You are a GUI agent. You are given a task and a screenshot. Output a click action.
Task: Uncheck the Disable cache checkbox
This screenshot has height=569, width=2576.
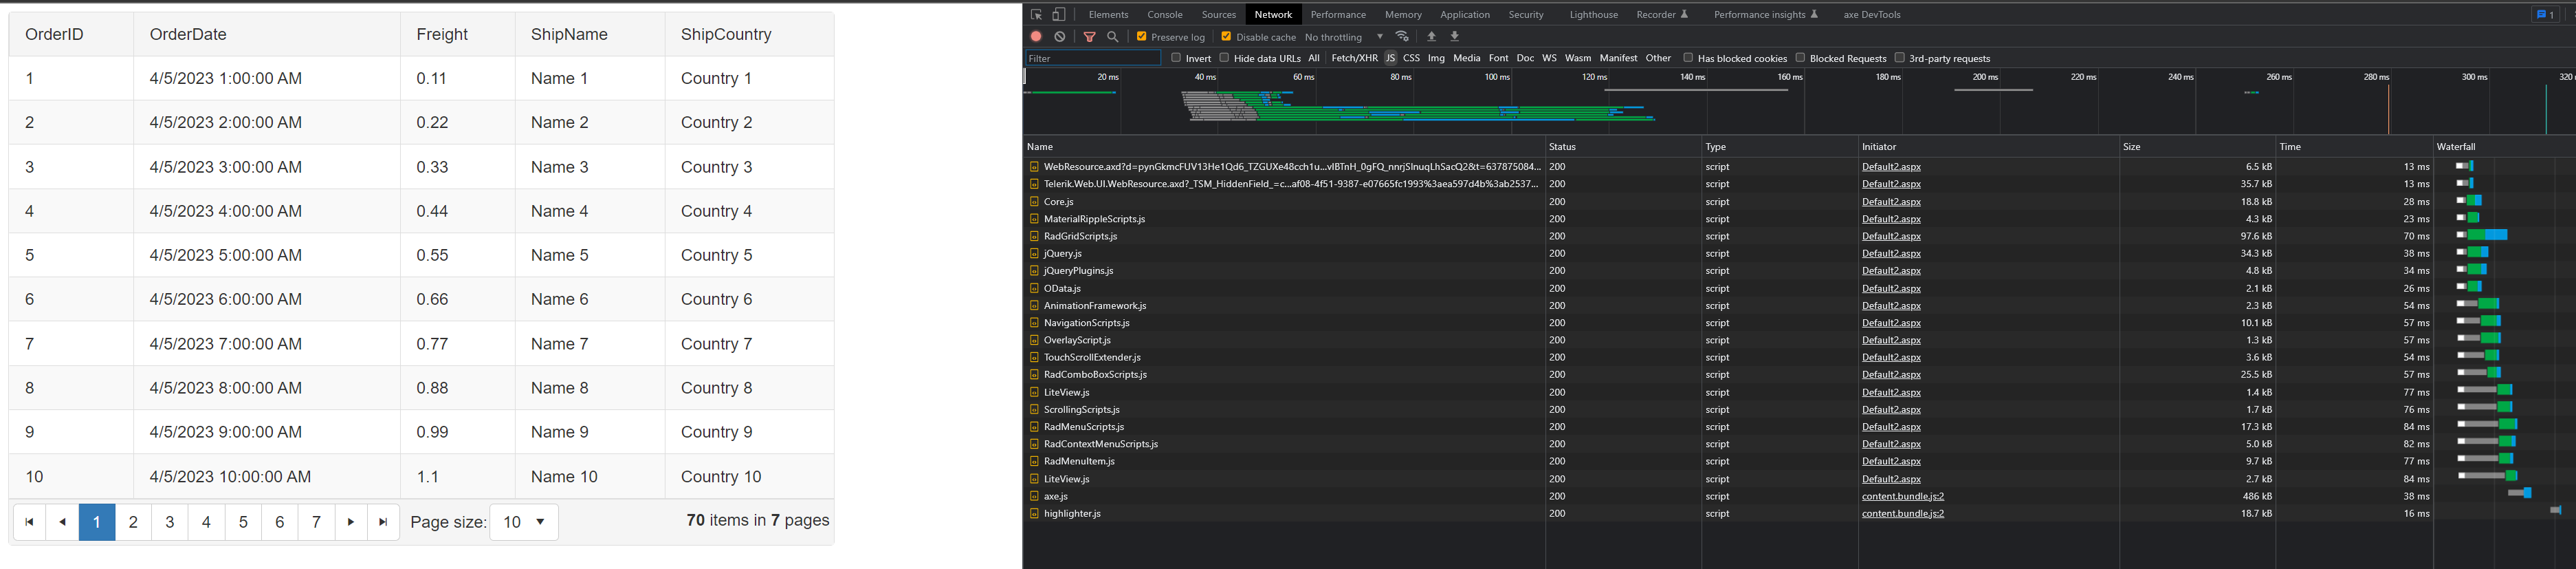click(1226, 37)
